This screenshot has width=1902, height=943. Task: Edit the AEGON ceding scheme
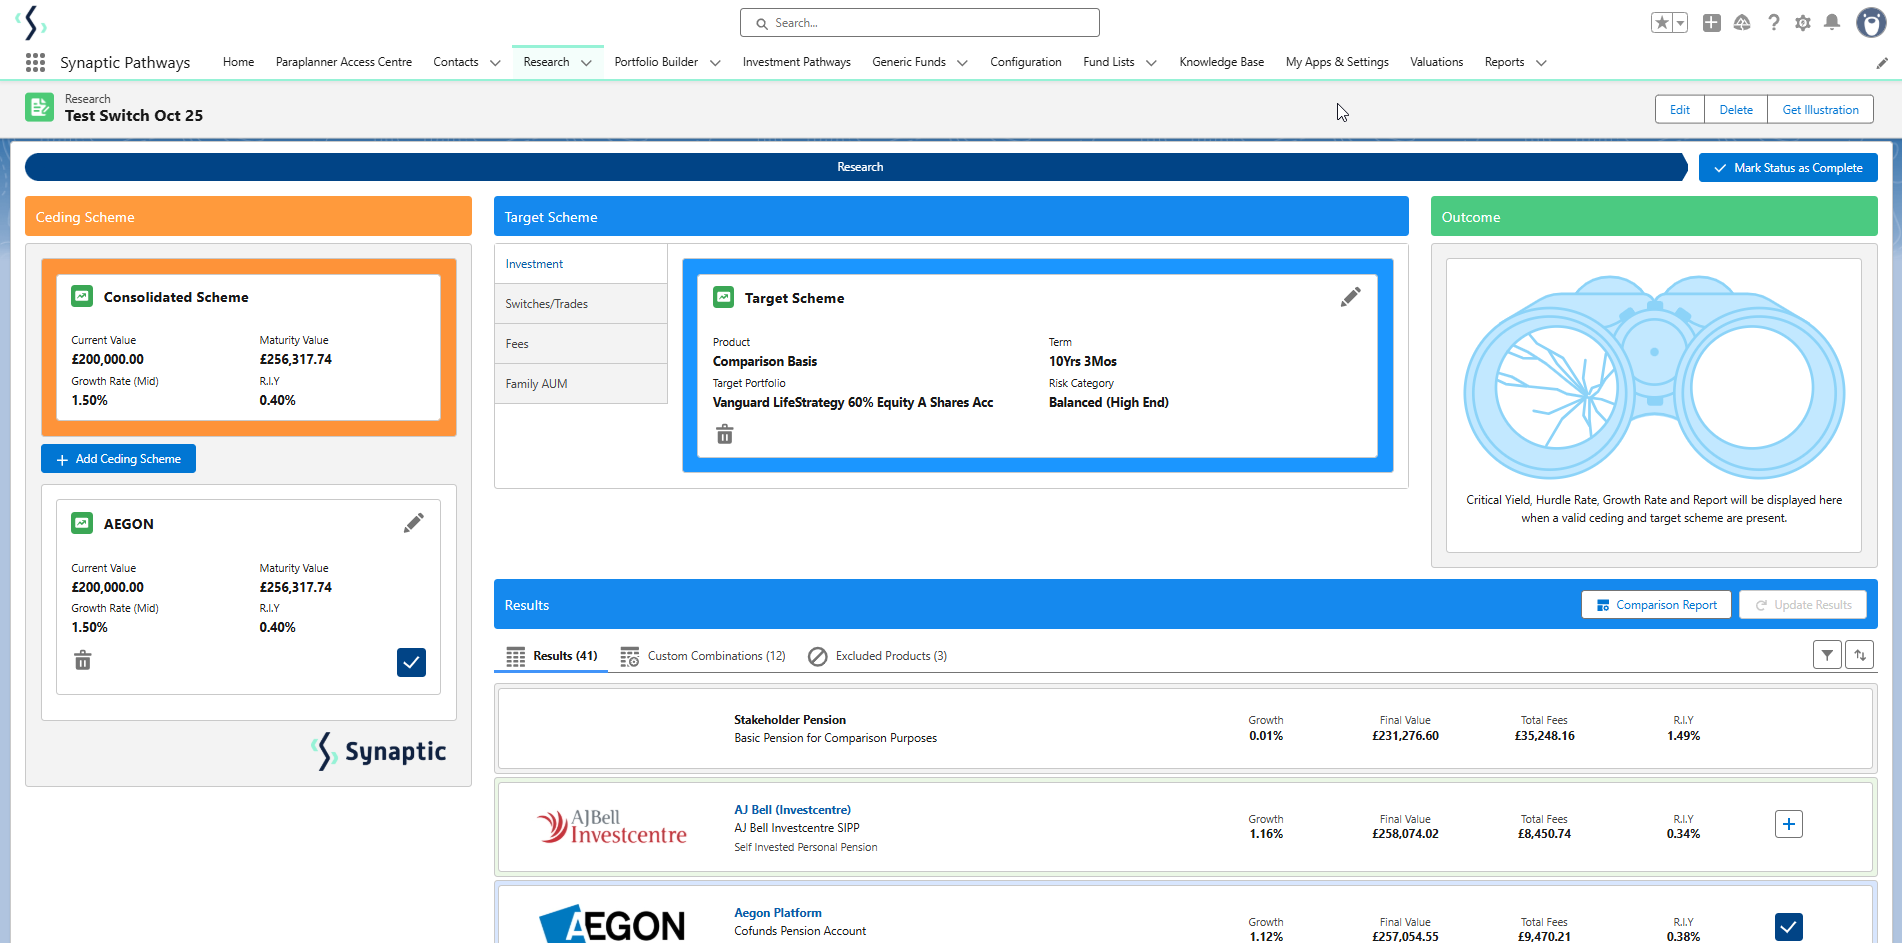pos(414,523)
